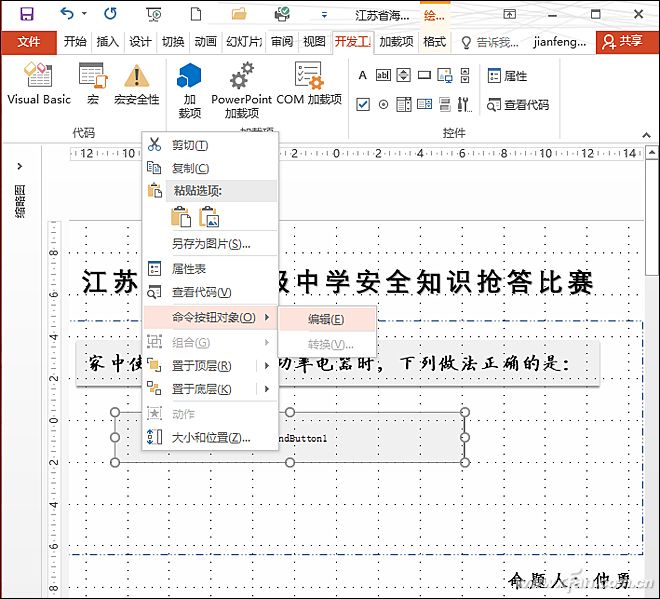
Task: Select the text box (abl) control
Action: 383,76
